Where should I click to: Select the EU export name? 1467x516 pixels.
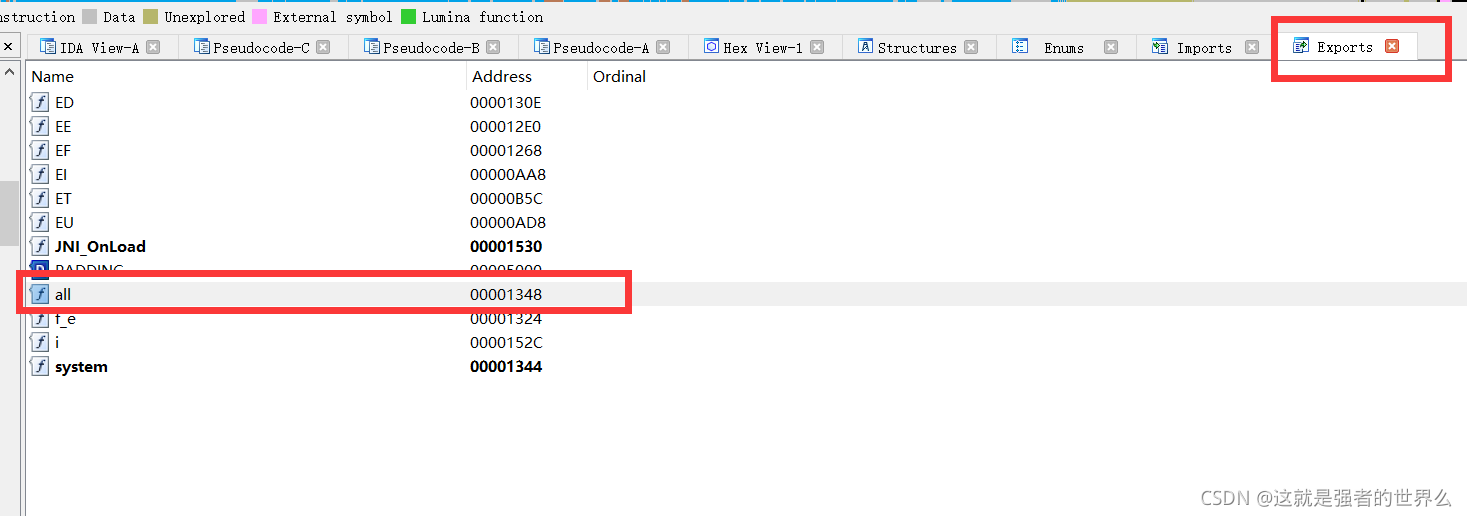64,222
